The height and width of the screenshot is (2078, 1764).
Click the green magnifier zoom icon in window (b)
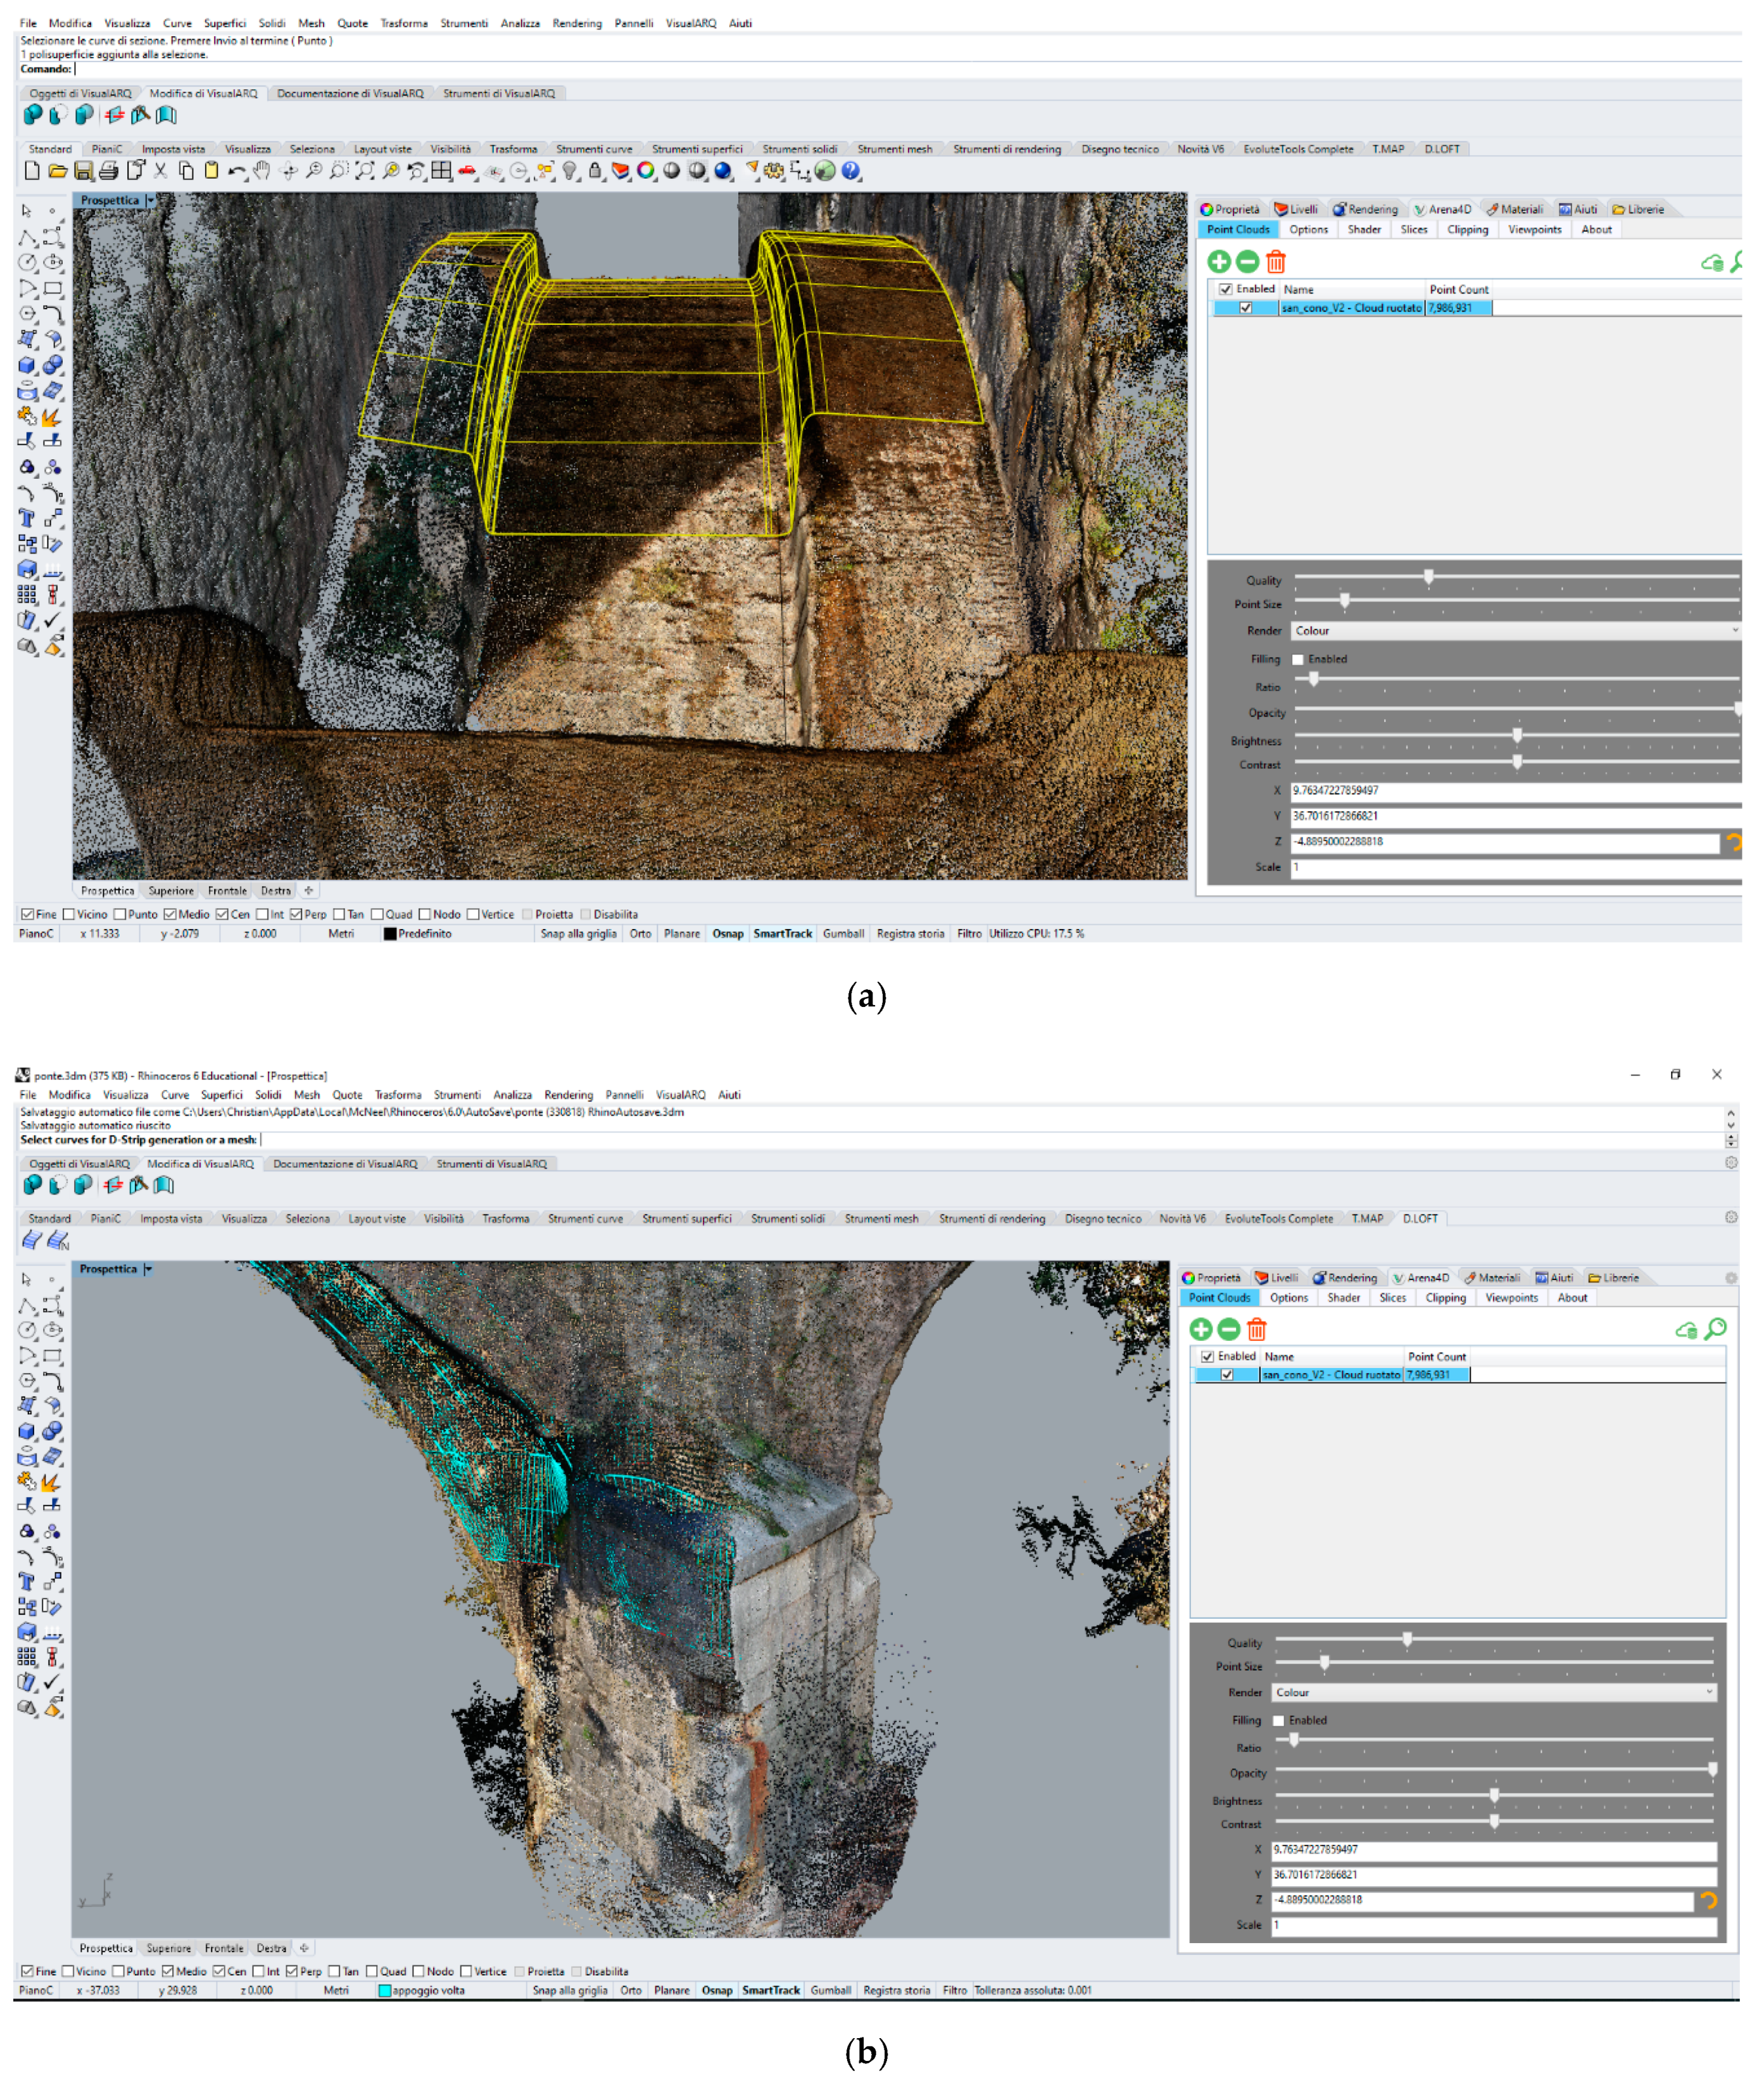point(1716,1328)
